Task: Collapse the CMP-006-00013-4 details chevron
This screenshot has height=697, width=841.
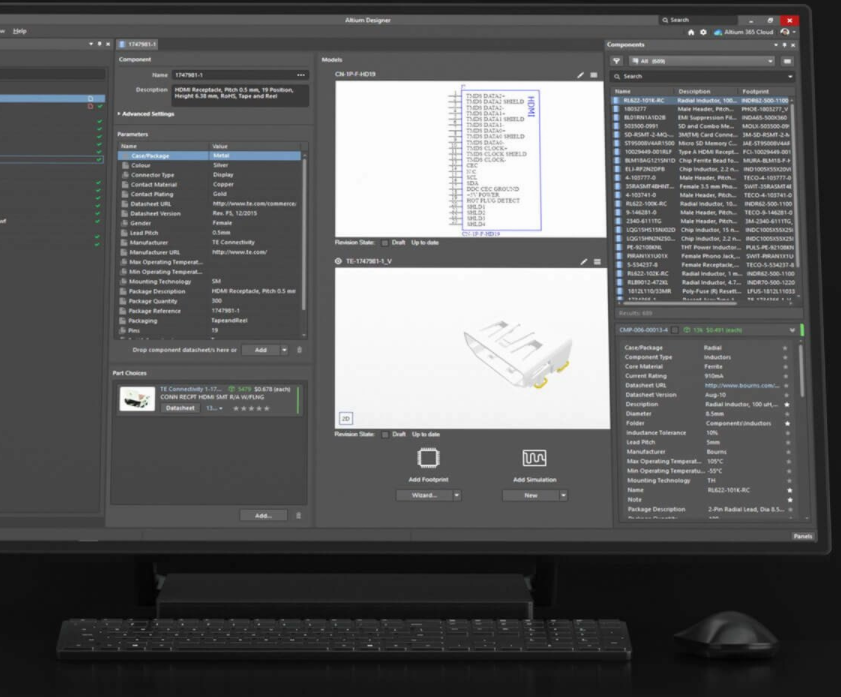Action: [792, 330]
